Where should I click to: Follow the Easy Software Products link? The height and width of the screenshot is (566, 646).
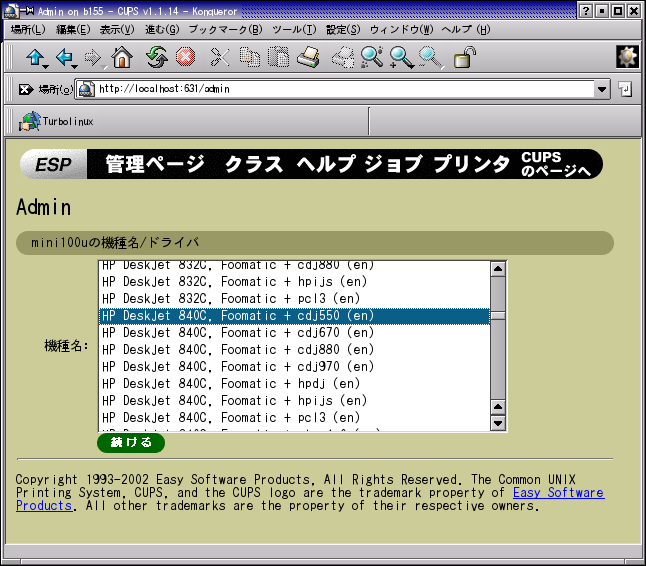coord(559,493)
